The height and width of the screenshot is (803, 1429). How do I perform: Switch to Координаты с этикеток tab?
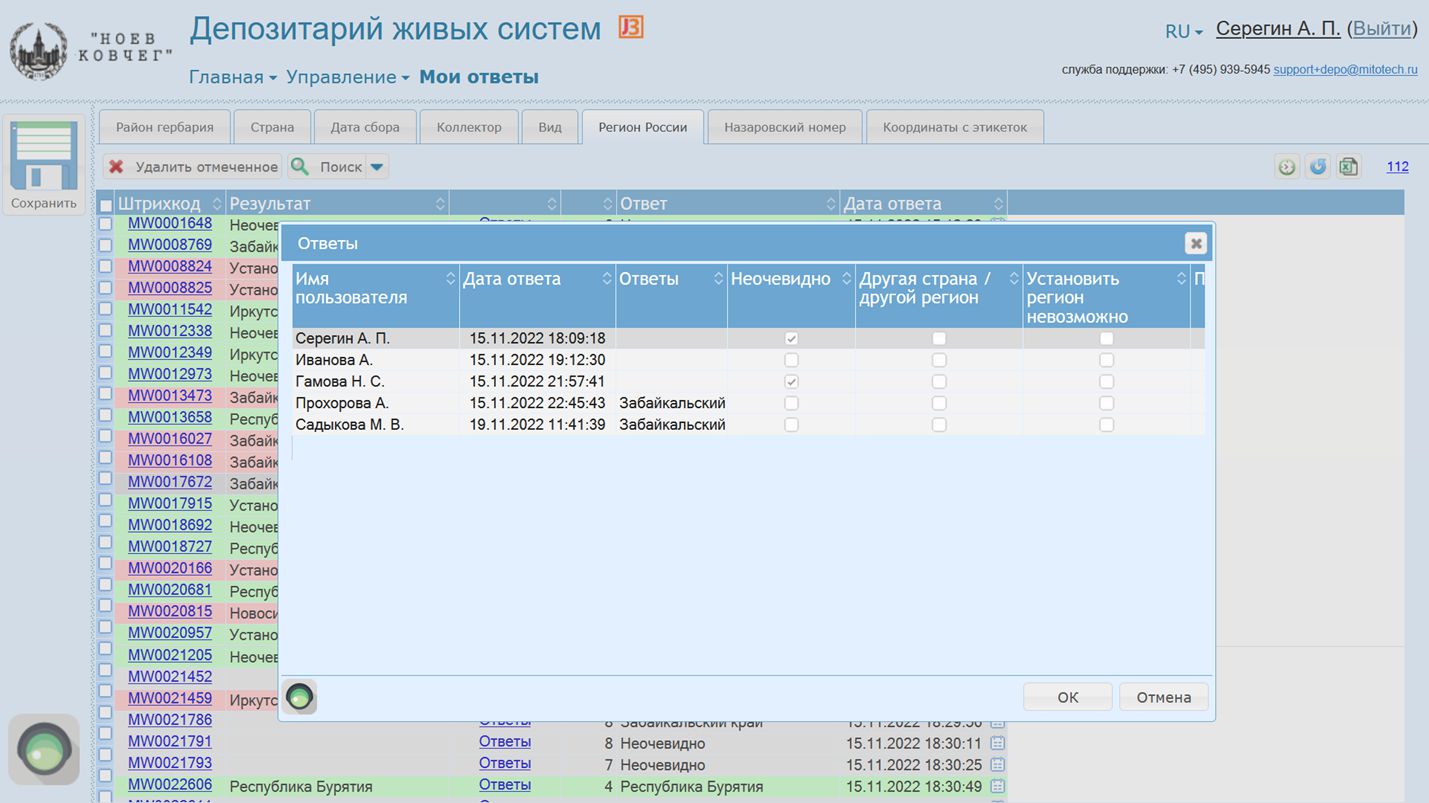point(955,127)
